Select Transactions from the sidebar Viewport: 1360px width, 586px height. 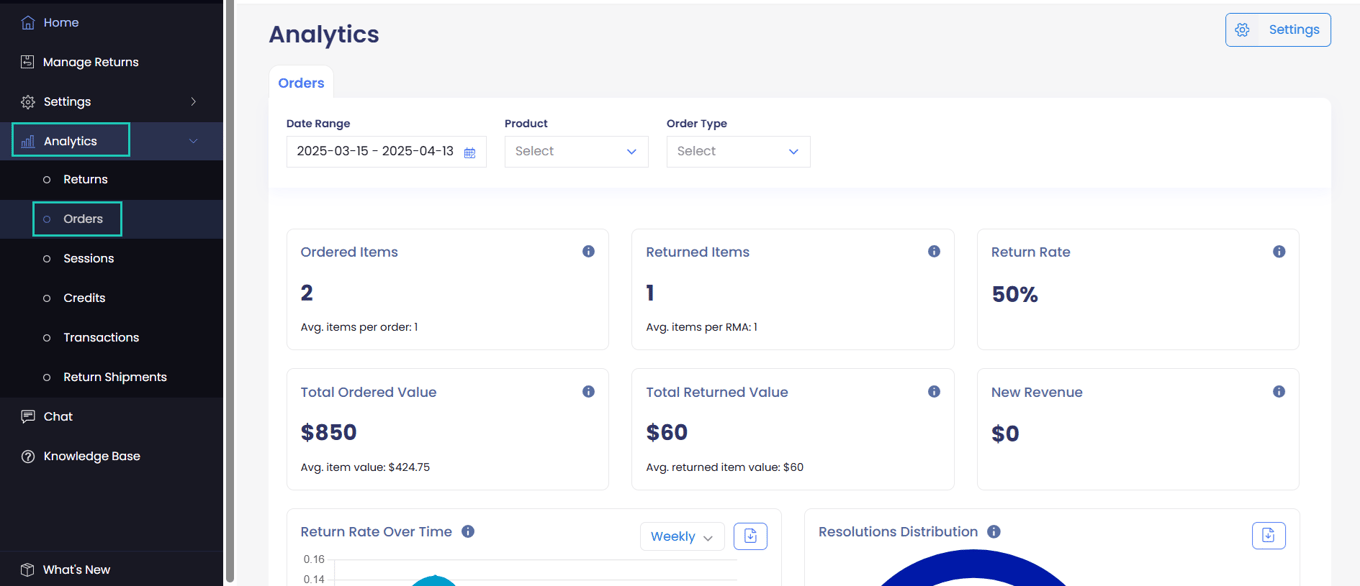tap(100, 337)
